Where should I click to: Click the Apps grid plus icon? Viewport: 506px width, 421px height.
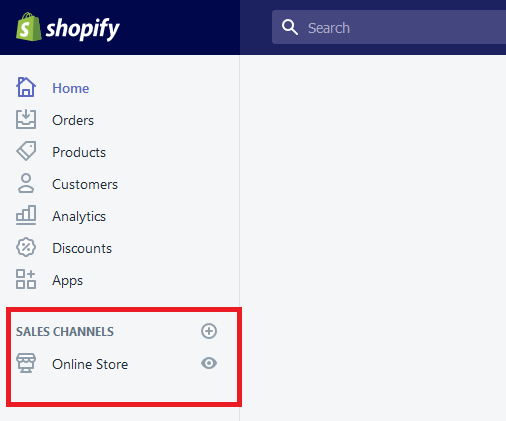pyautogui.click(x=26, y=279)
